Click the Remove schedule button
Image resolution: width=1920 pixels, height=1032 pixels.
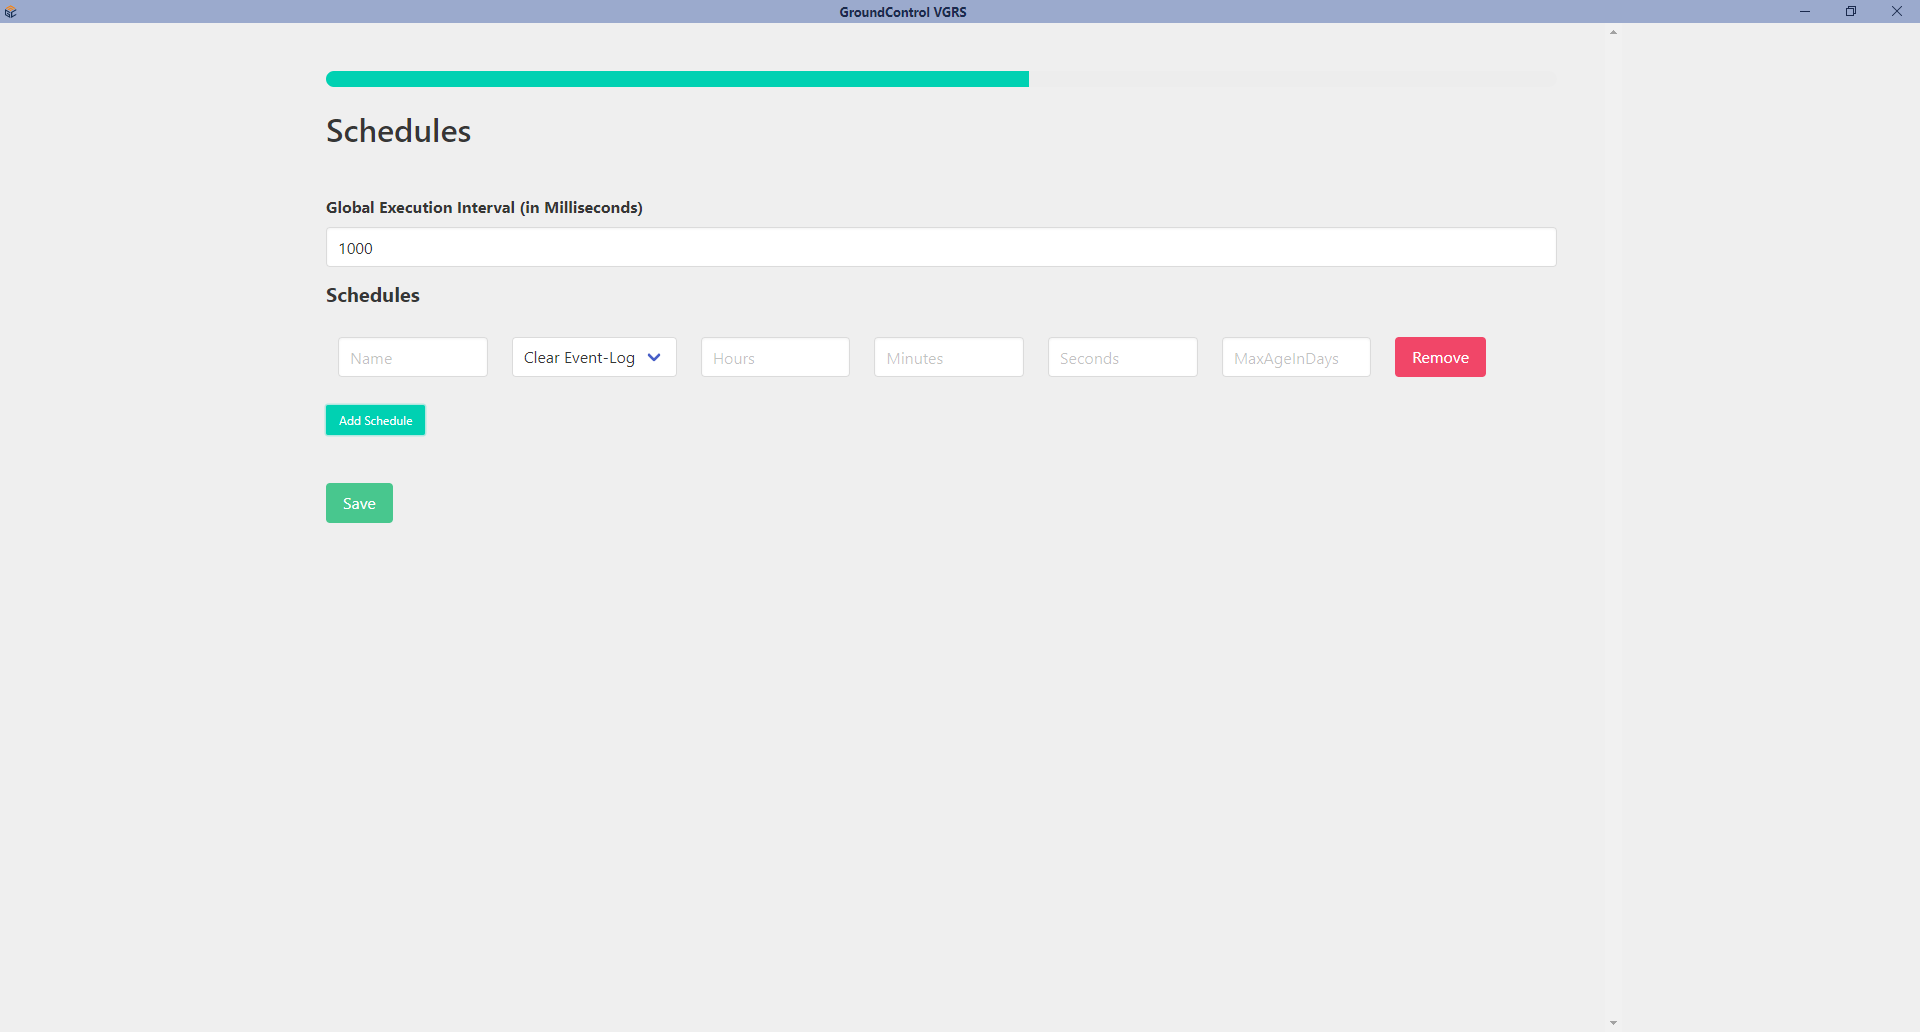pos(1439,357)
